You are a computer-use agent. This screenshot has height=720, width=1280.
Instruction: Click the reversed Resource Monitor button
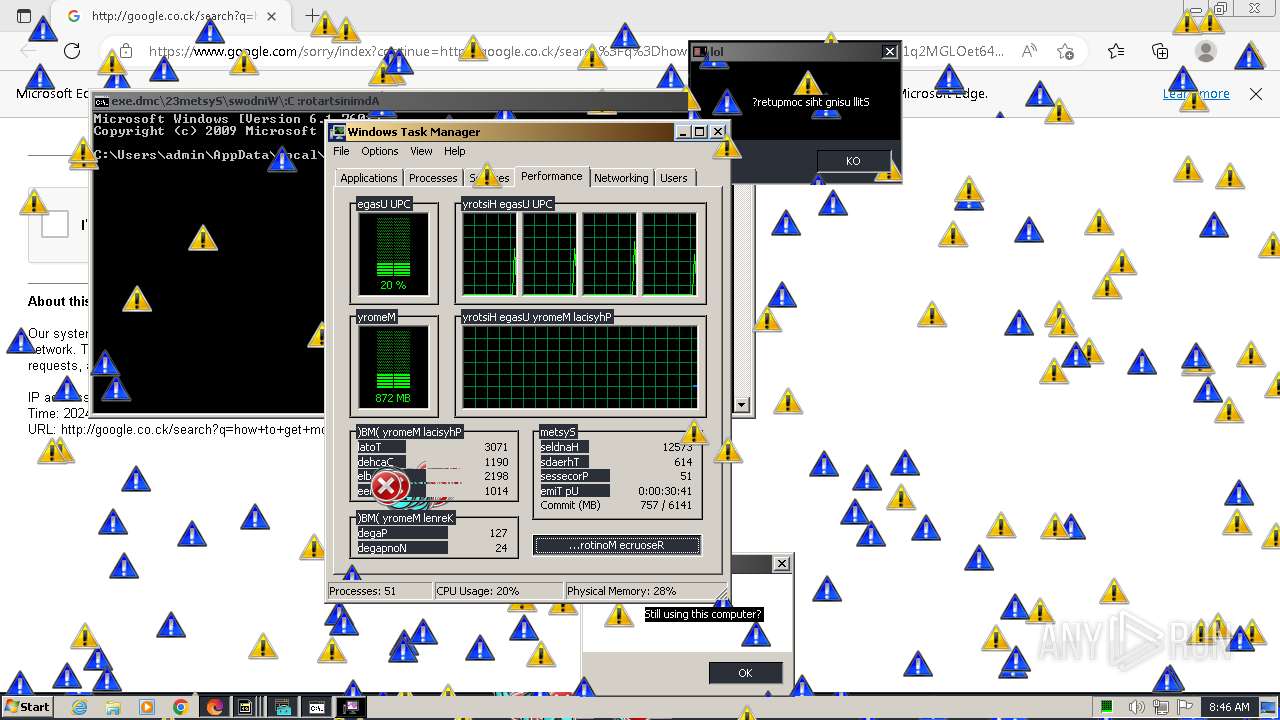click(x=617, y=545)
